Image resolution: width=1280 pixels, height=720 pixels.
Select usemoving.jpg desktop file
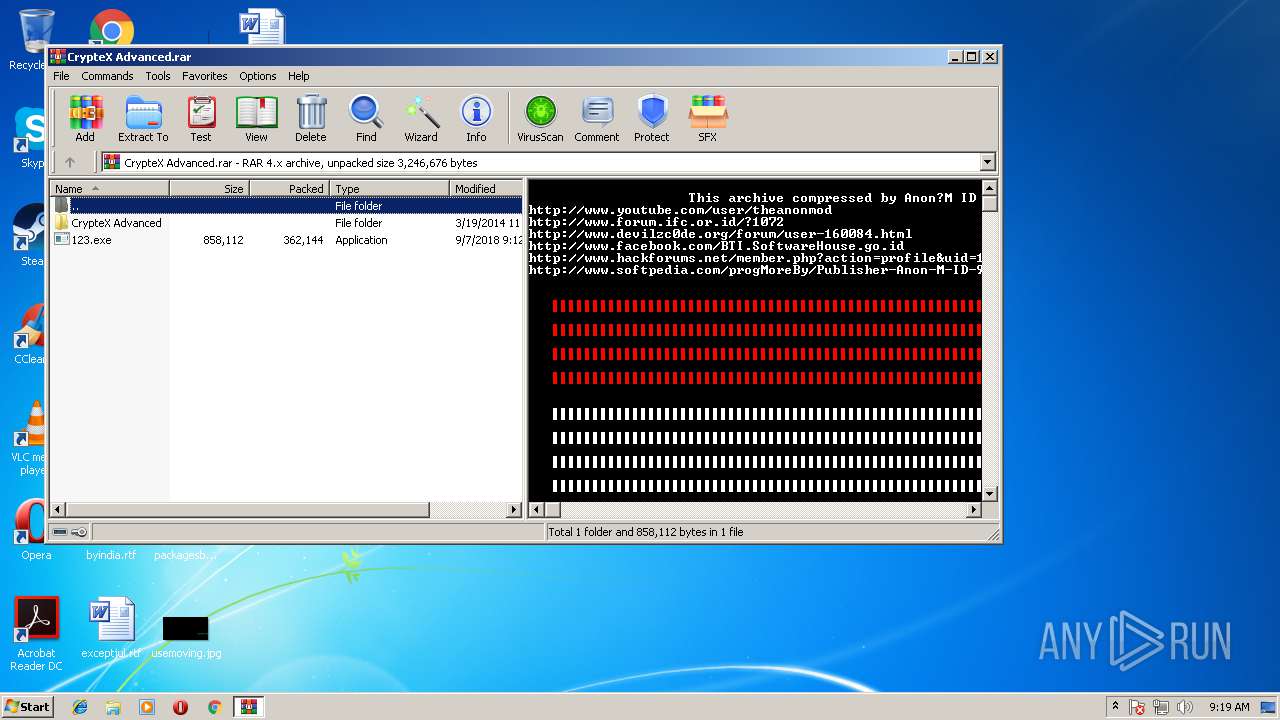click(186, 636)
